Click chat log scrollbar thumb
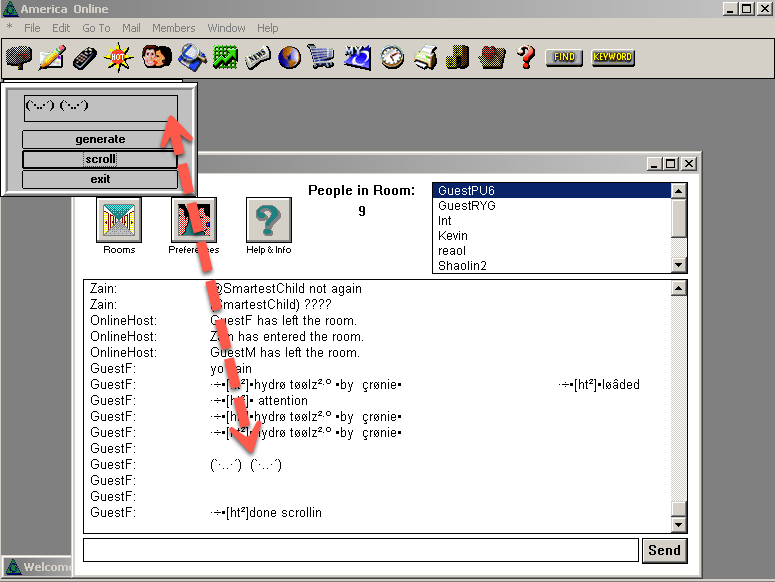Image resolution: width=775 pixels, height=582 pixels. 679,509
